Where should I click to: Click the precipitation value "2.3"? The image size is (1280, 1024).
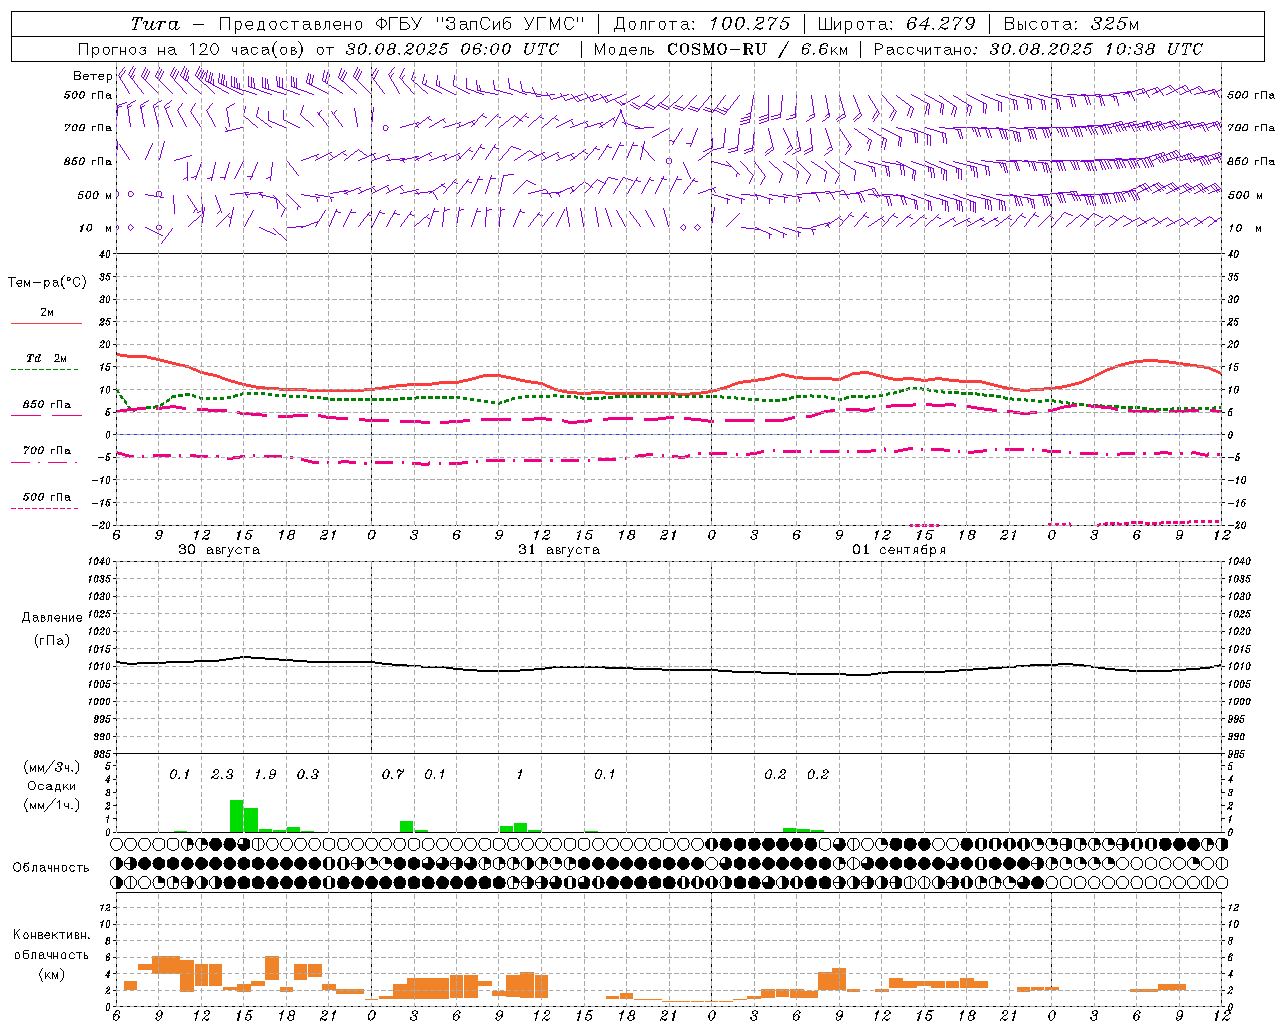pyautogui.click(x=222, y=775)
